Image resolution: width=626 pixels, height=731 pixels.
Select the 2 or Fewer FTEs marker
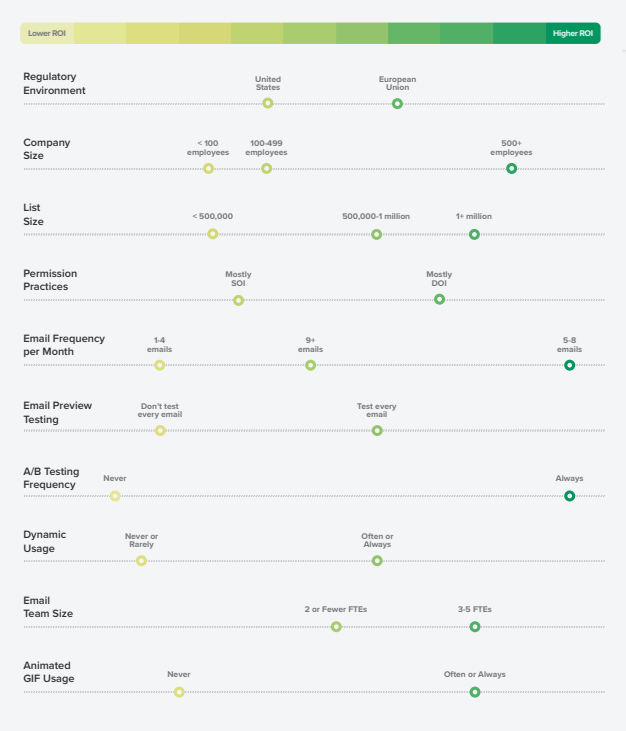tap(336, 626)
